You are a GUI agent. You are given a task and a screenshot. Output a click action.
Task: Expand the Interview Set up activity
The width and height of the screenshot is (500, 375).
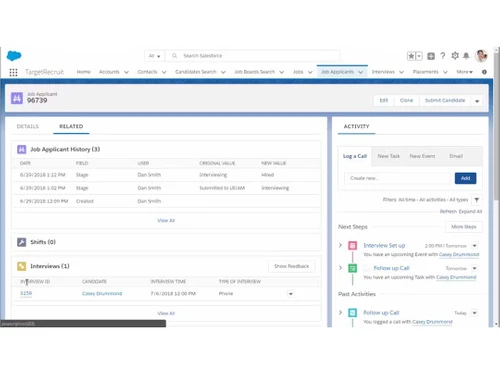point(340,245)
